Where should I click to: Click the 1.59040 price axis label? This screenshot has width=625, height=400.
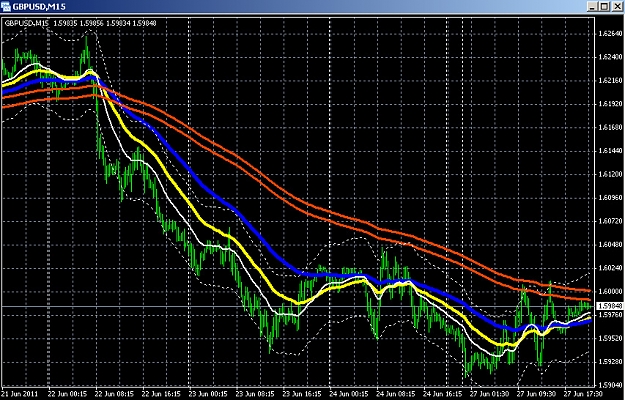tap(610, 385)
